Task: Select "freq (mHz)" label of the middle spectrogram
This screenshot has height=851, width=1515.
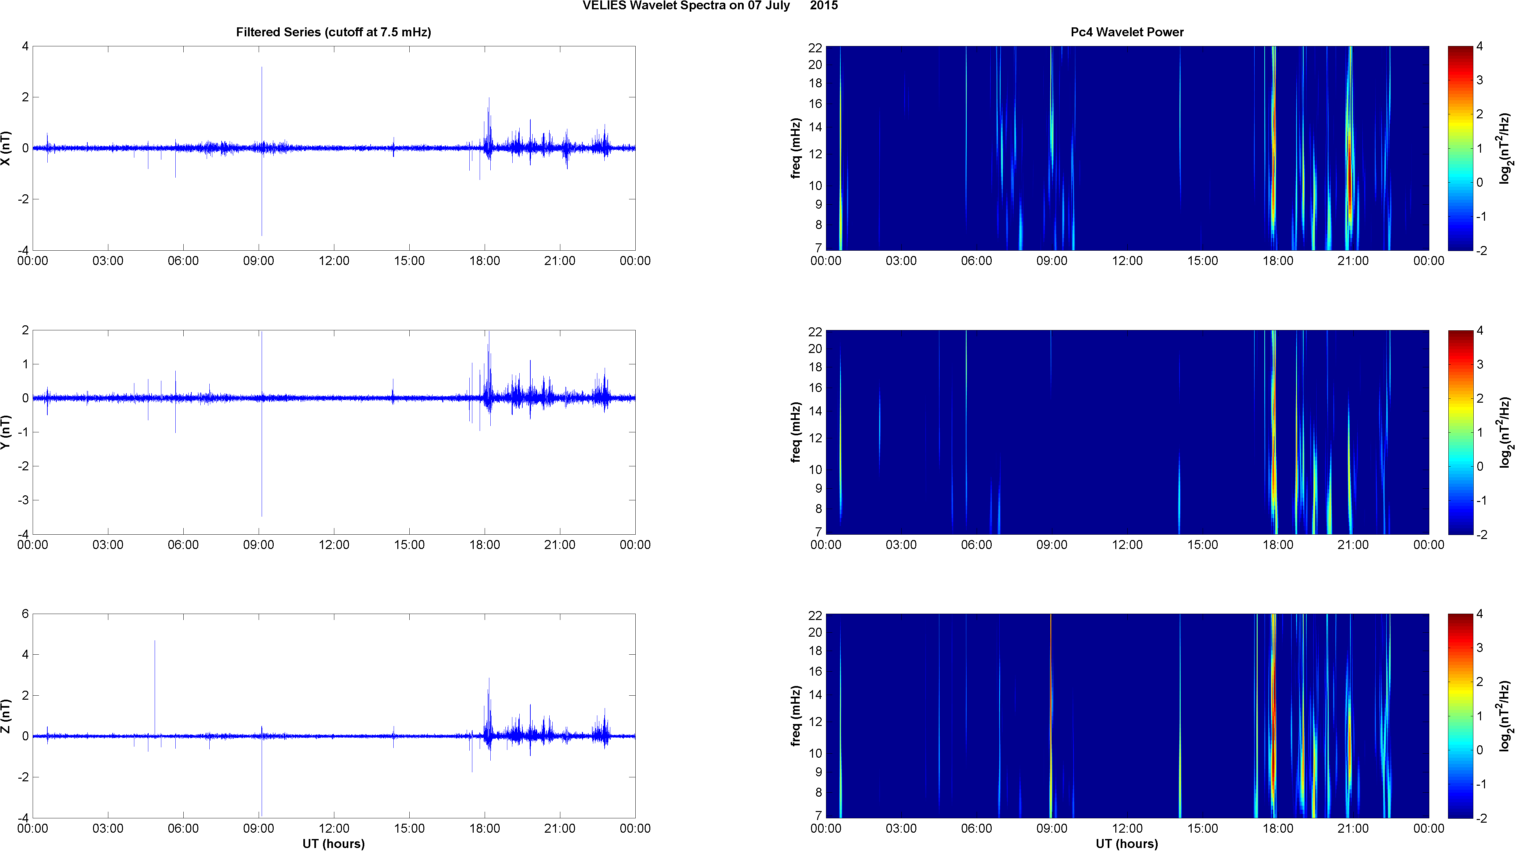Action: point(796,432)
